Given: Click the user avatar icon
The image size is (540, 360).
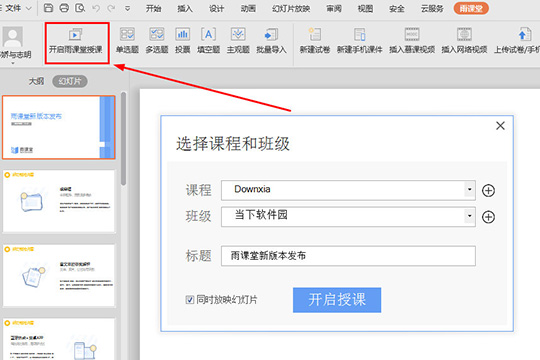Looking at the screenshot, I should click(x=13, y=37).
